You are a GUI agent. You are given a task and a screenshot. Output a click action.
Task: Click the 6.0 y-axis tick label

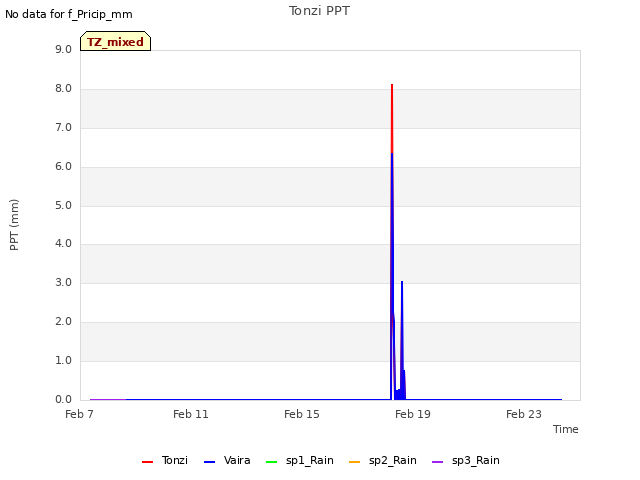pos(63,166)
